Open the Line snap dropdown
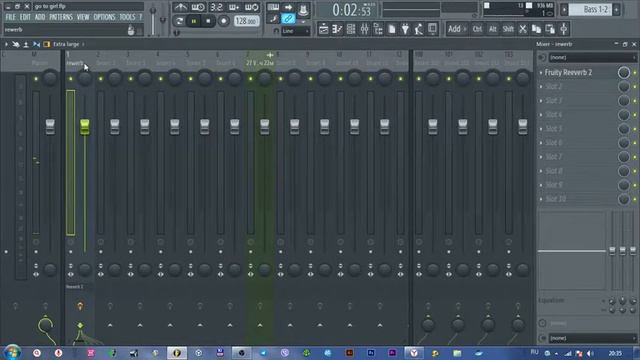The image size is (640, 360). tap(296, 31)
